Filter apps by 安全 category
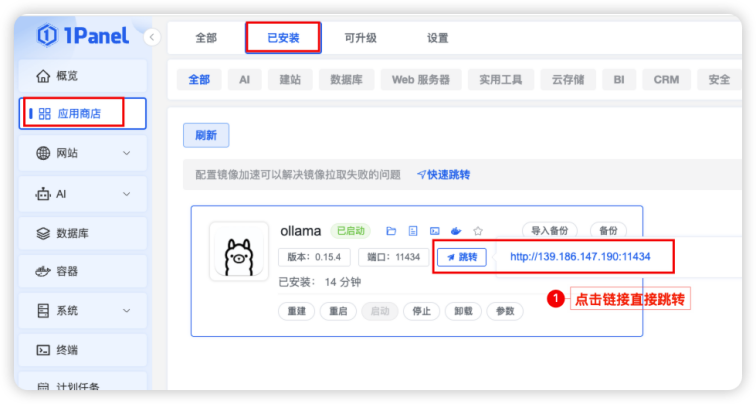The height and width of the screenshot is (404, 756). (x=719, y=80)
